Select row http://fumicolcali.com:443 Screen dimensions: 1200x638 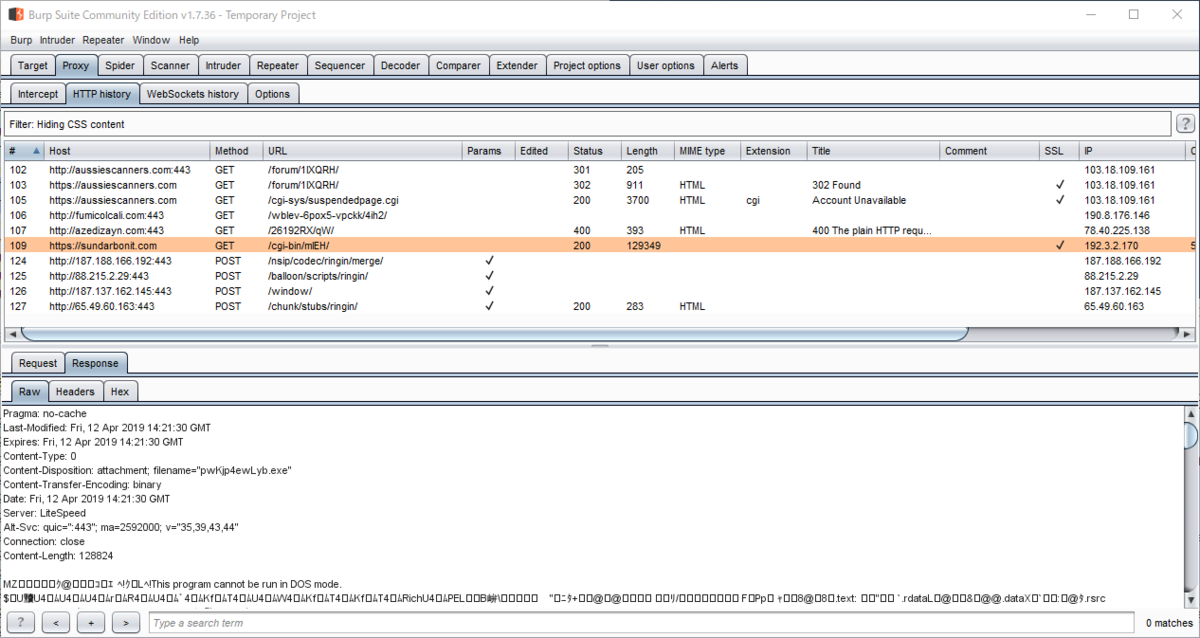pyautogui.click(x=600, y=215)
